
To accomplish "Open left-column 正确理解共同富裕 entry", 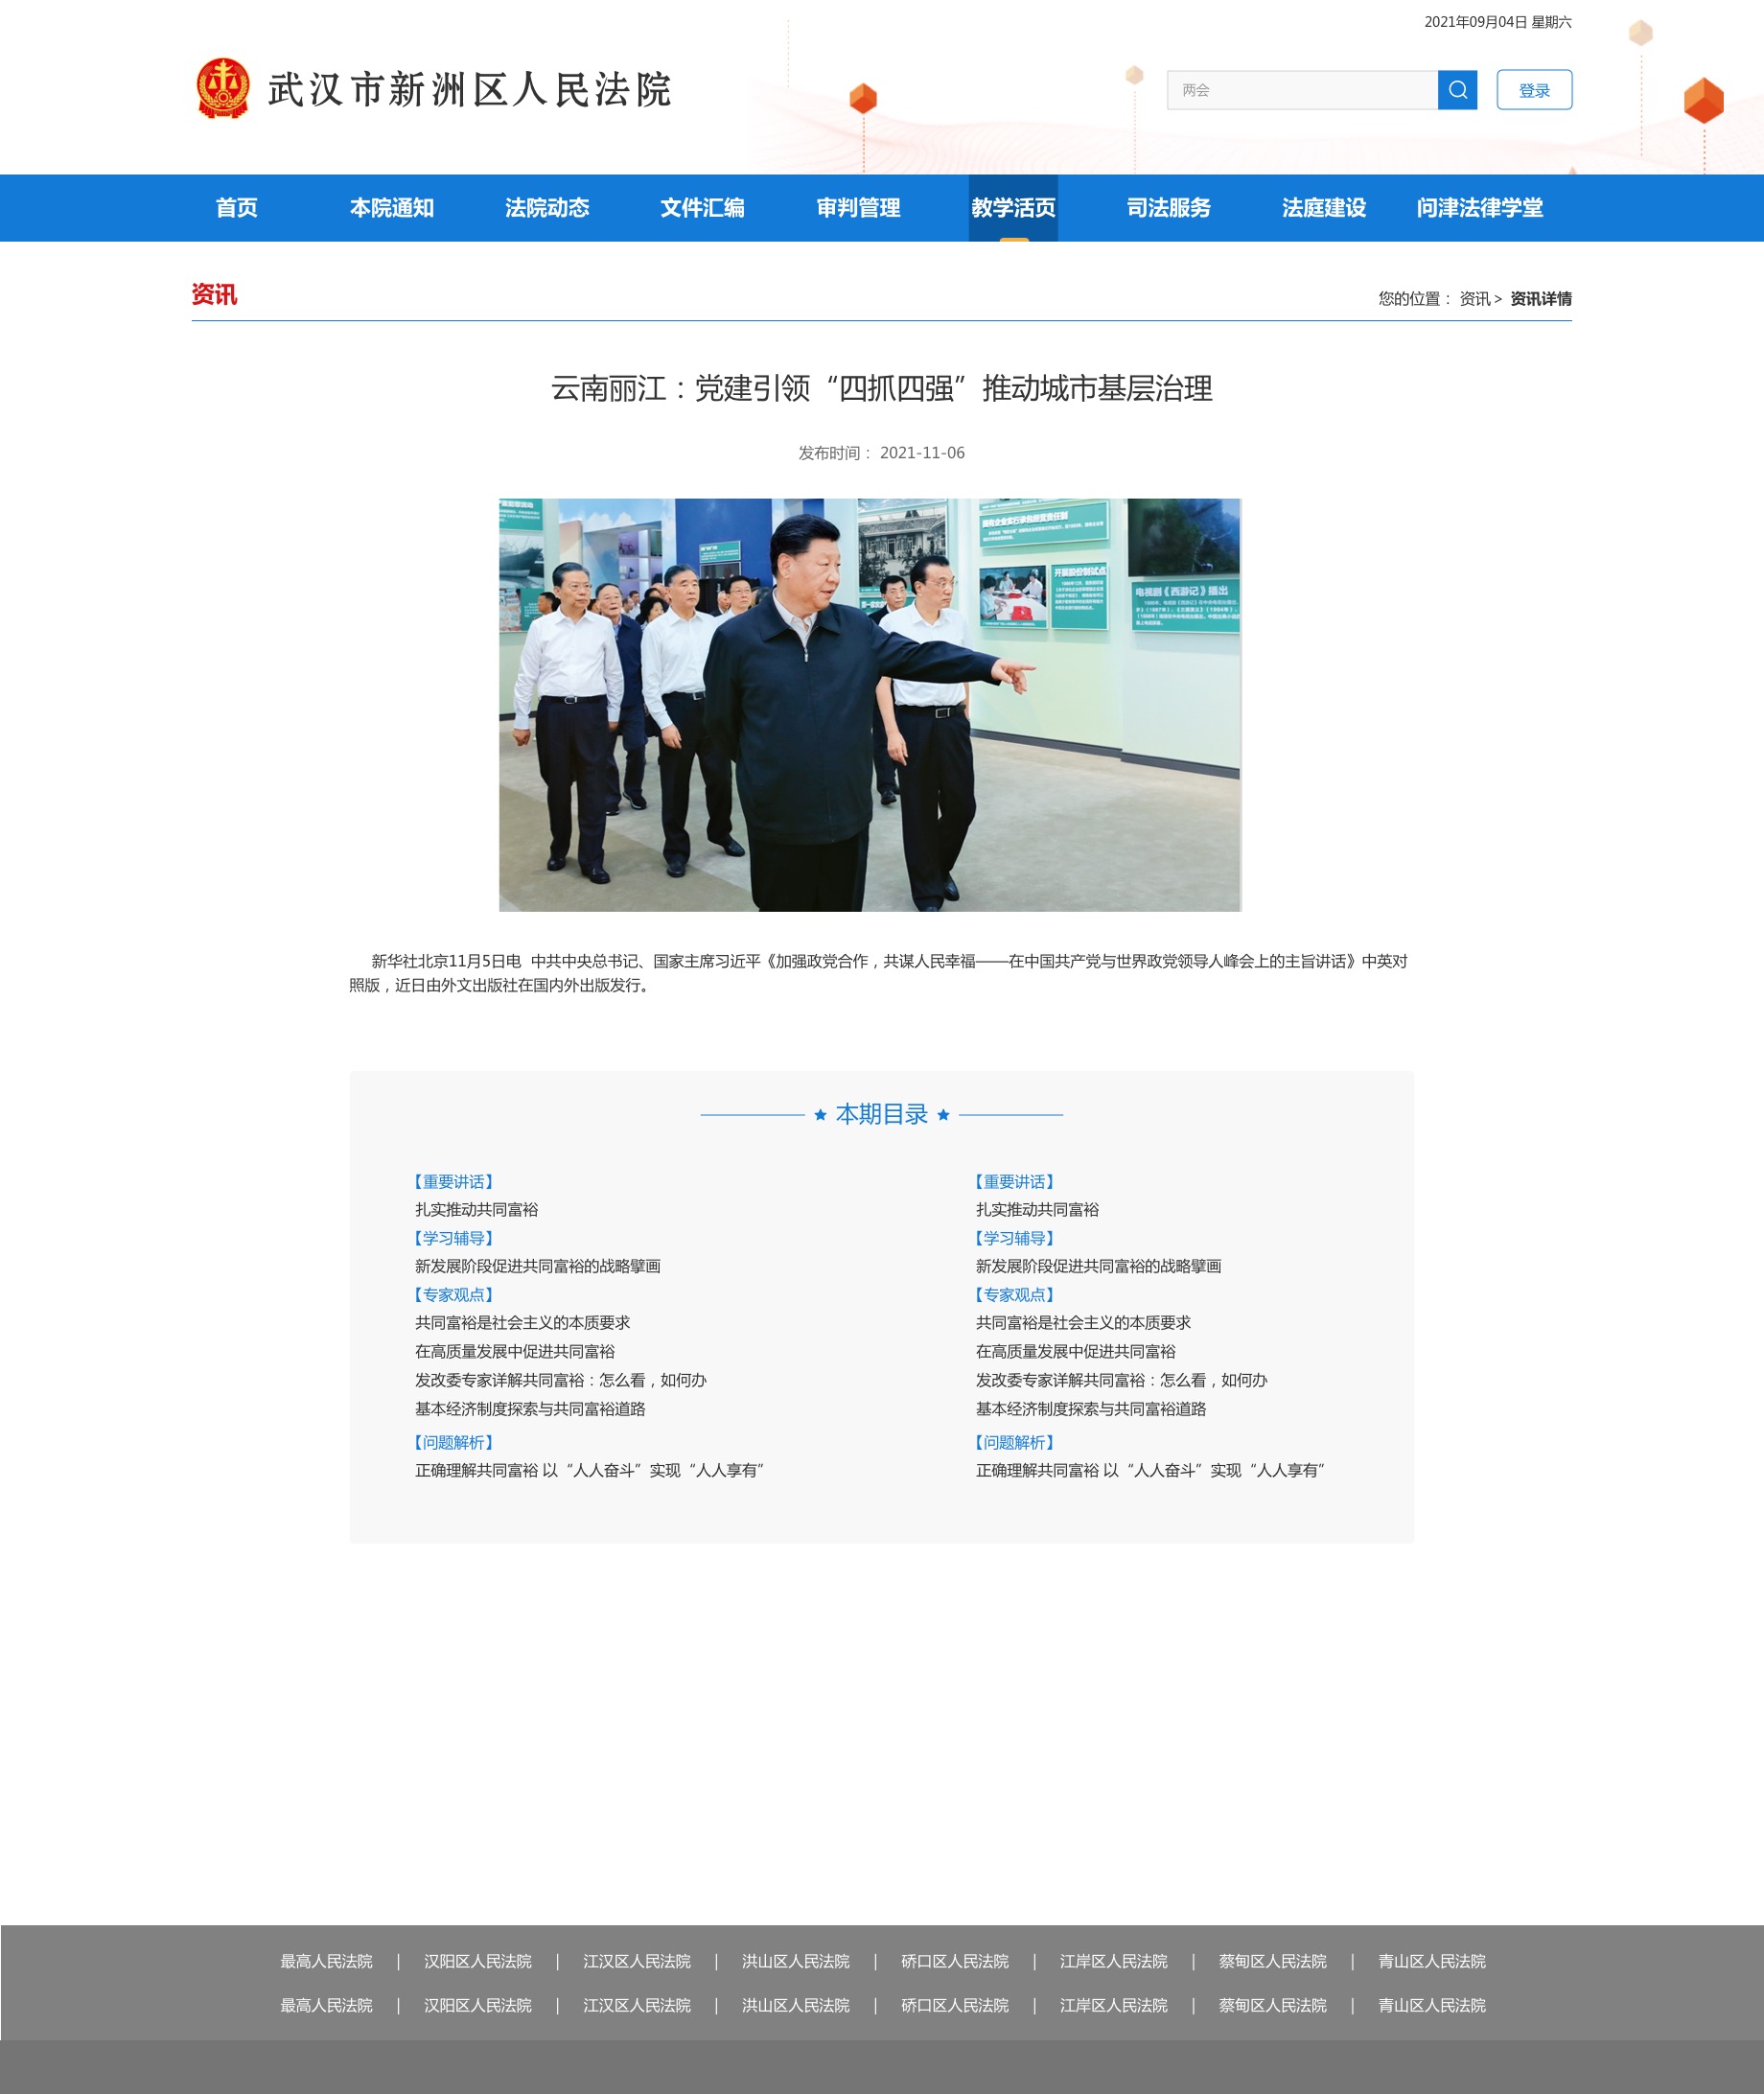I will 590,1471.
